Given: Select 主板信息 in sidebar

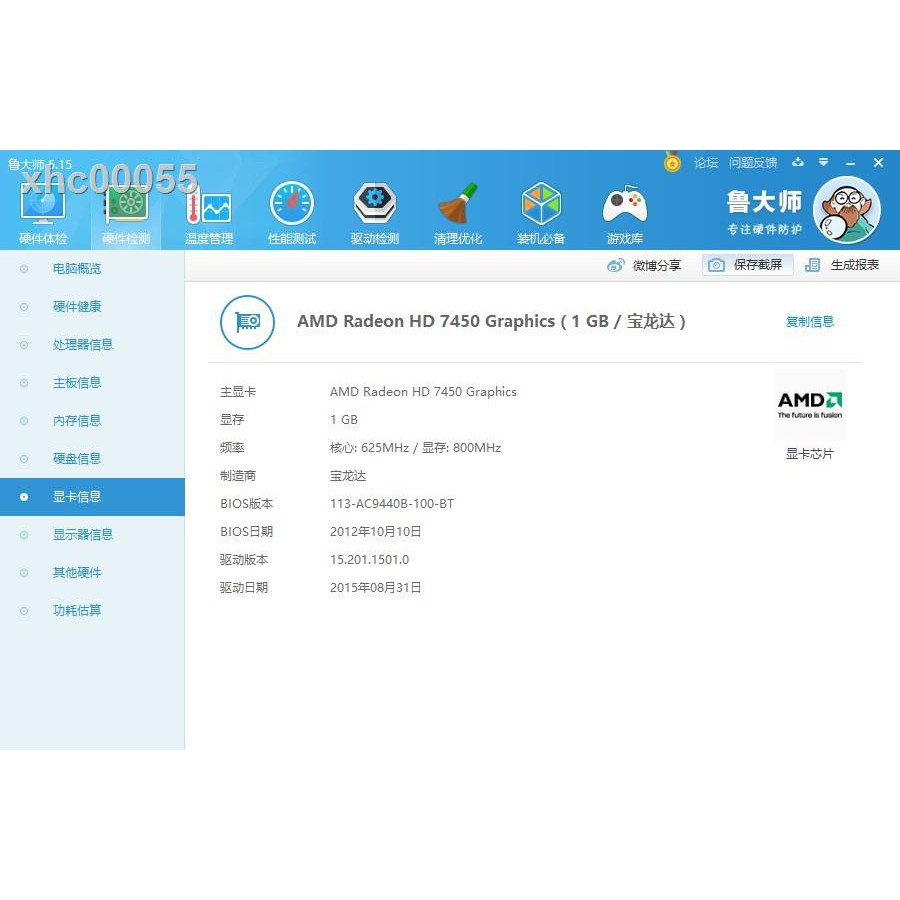Looking at the screenshot, I should coord(92,383).
